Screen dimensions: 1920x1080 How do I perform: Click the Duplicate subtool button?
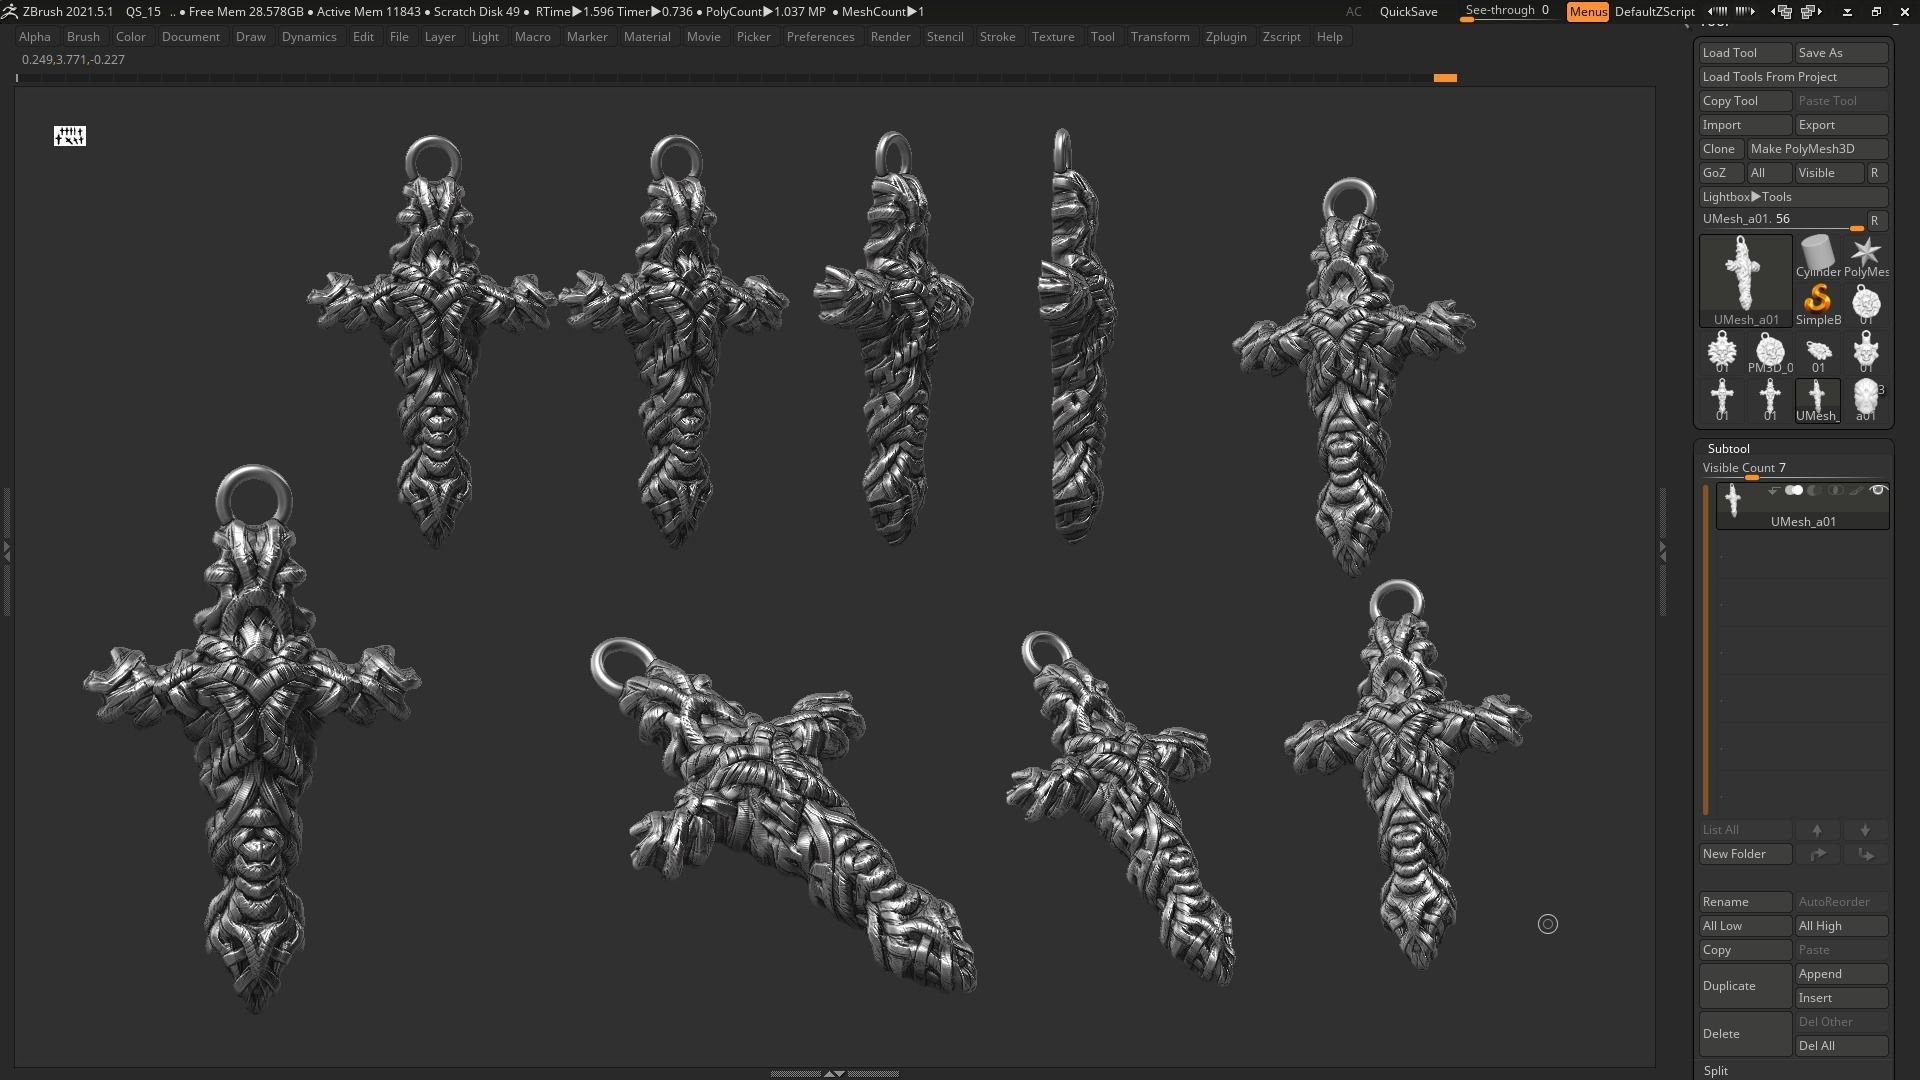[x=1744, y=986]
